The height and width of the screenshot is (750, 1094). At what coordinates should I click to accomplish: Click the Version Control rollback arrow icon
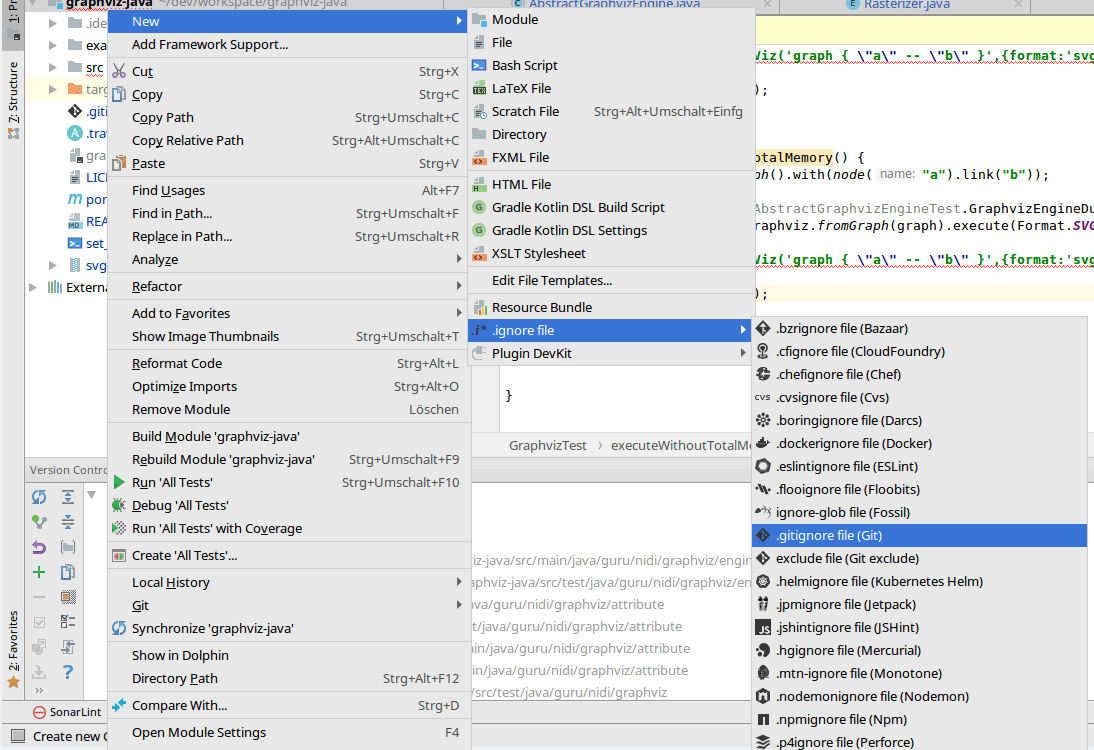[39, 547]
